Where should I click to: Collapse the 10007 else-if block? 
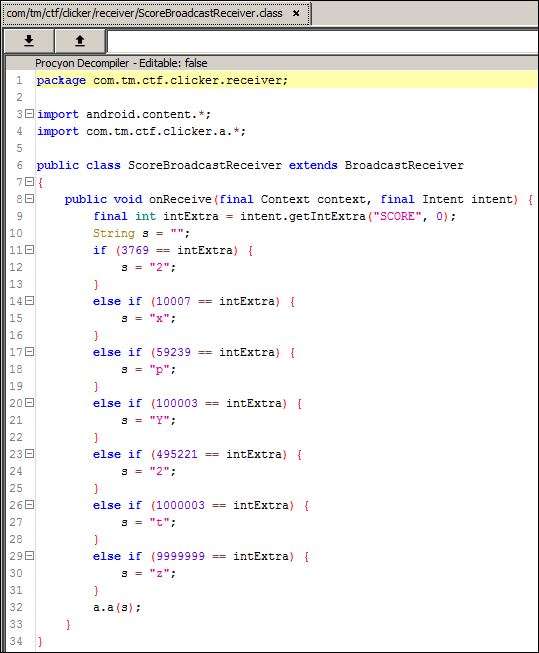point(29,301)
